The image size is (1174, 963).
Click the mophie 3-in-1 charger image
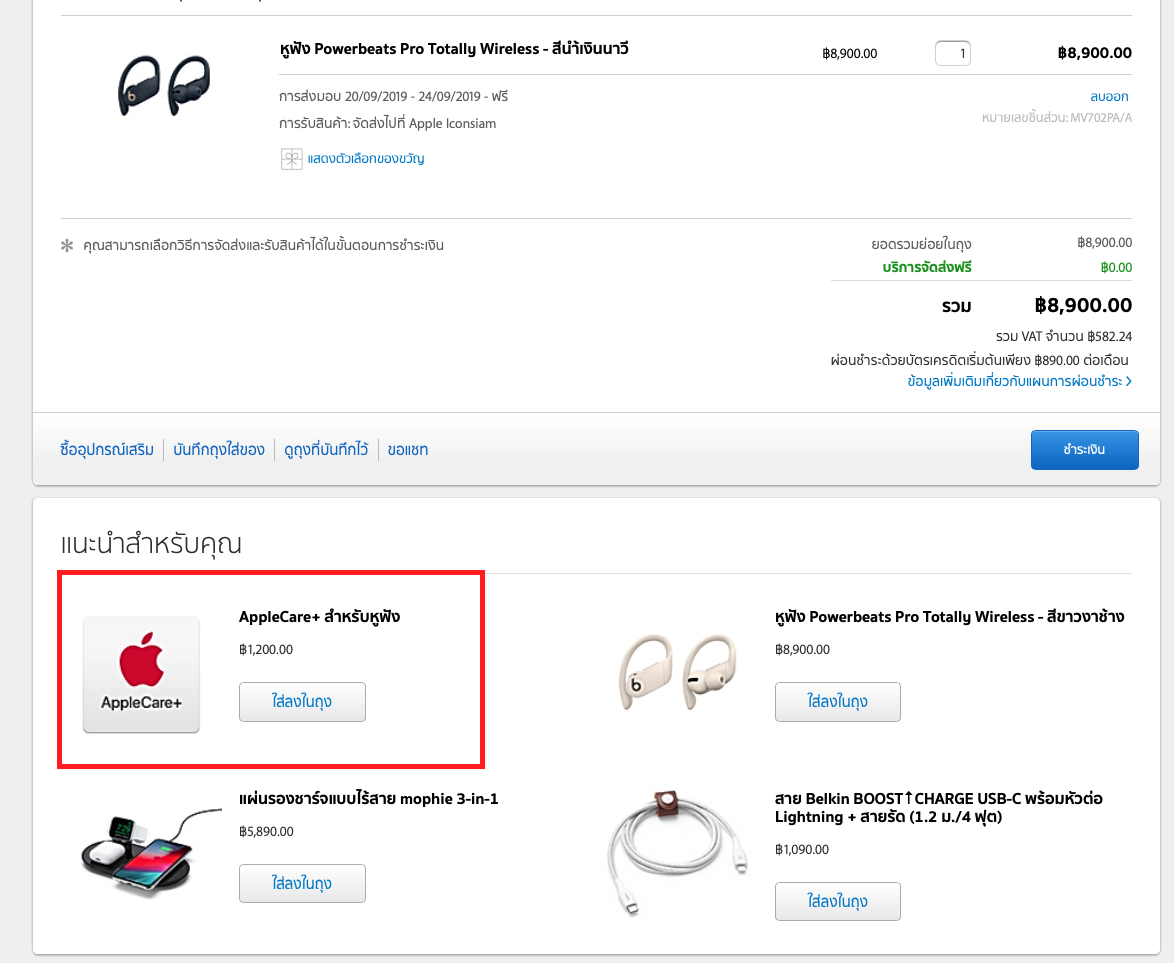[148, 855]
